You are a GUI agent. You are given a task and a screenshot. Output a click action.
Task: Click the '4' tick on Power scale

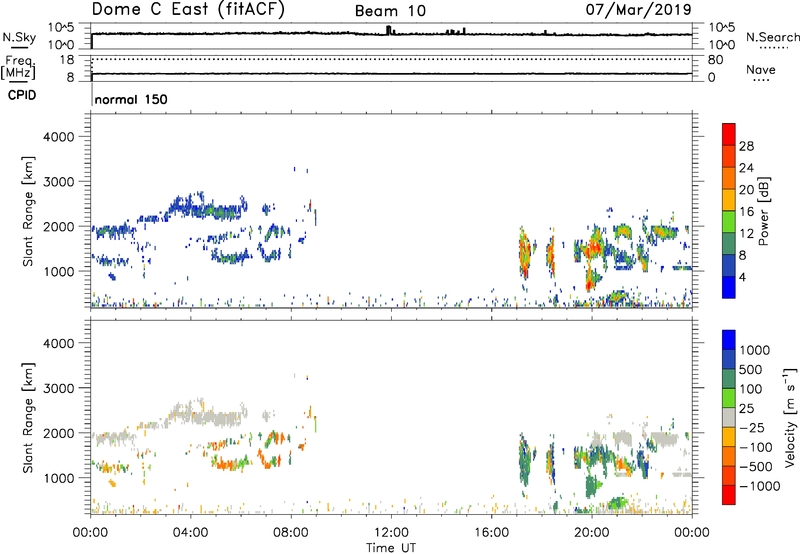pyautogui.click(x=742, y=277)
